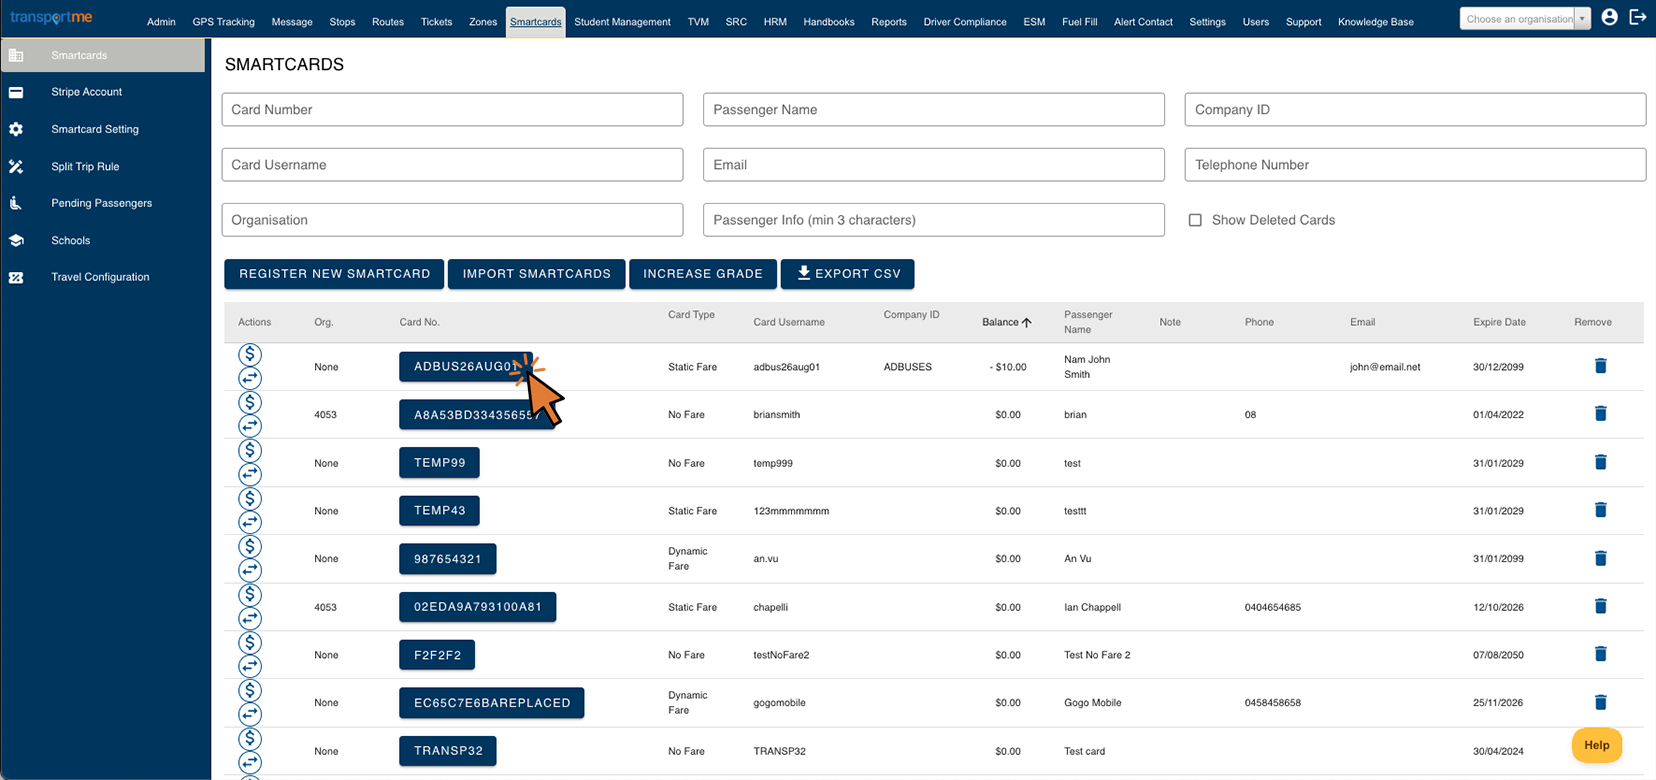Click the Register New Smartcard button

[x=334, y=274]
